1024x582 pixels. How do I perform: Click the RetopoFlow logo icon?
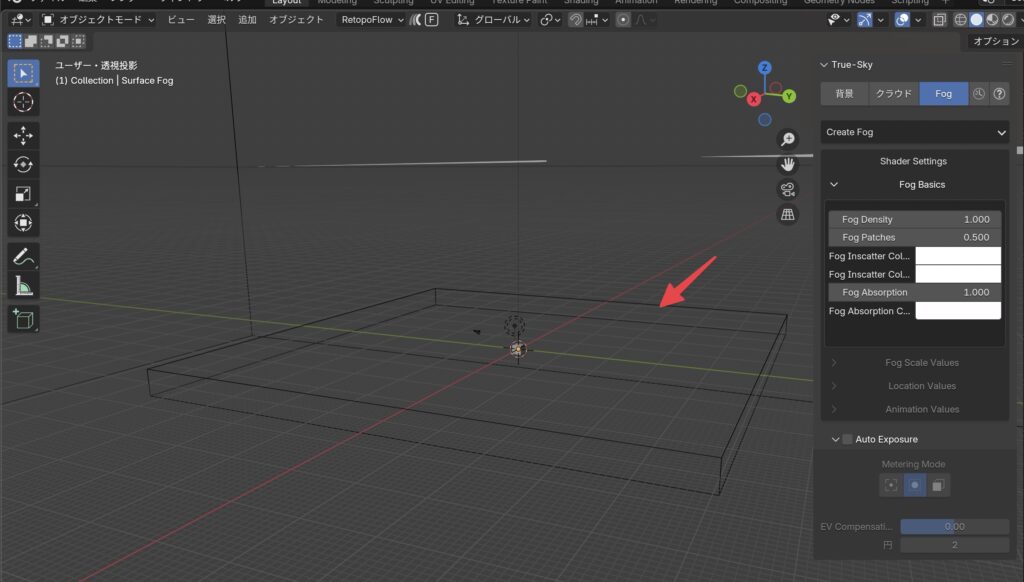coord(415,20)
